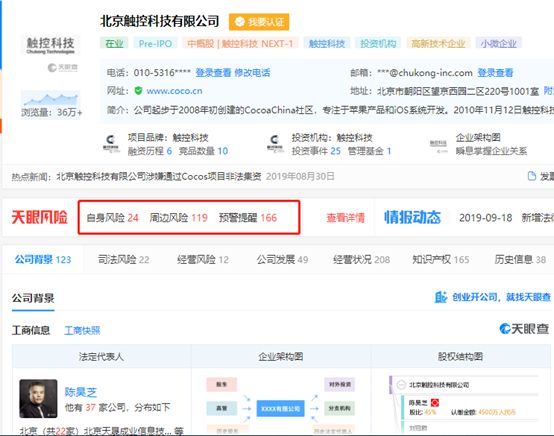Click the 企业架构图 column header

click(281, 357)
